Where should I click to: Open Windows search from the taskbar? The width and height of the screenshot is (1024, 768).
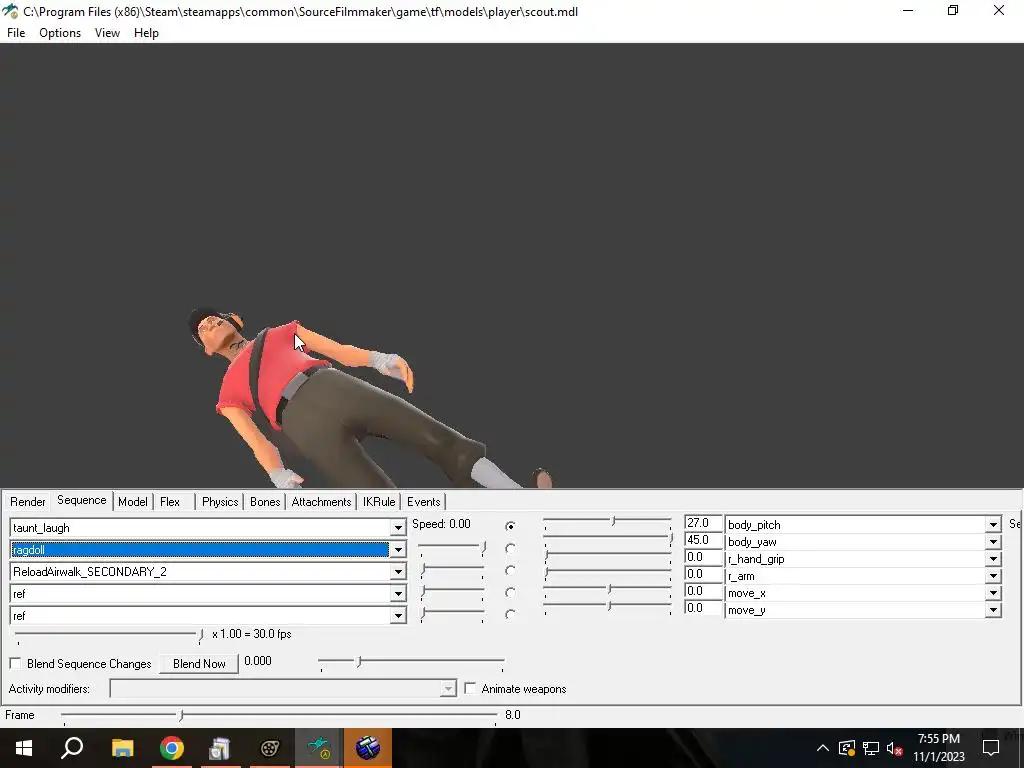tap(72, 748)
